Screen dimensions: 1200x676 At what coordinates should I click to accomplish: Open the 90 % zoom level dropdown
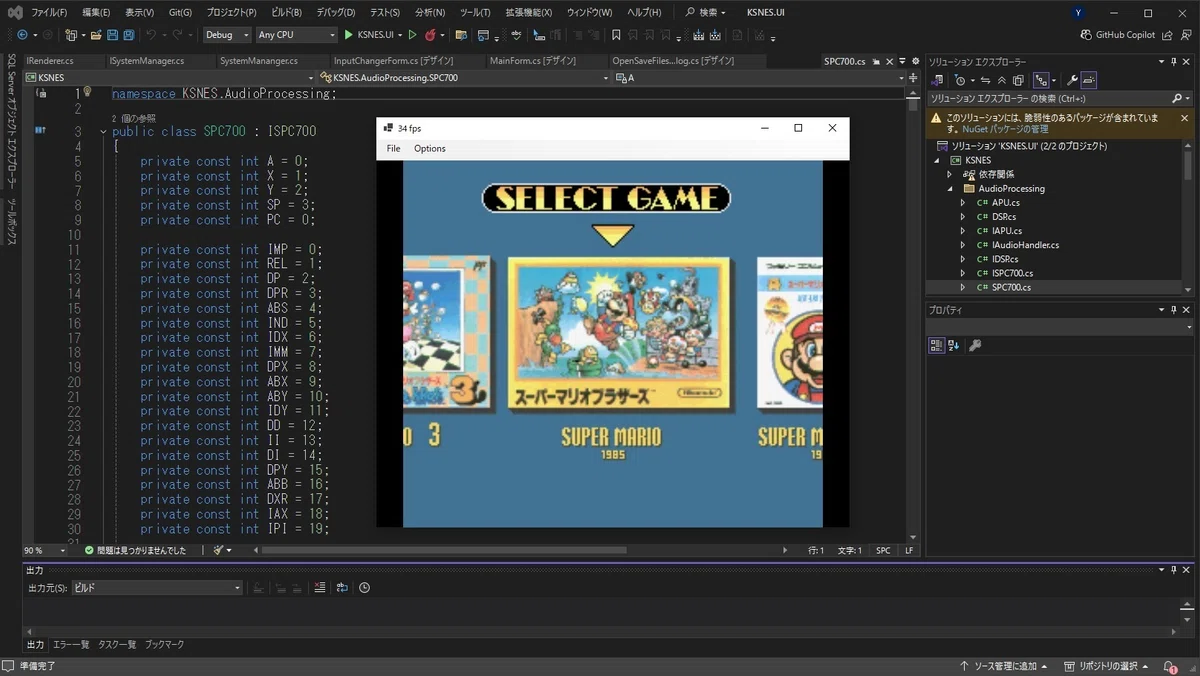pyautogui.click(x=45, y=550)
